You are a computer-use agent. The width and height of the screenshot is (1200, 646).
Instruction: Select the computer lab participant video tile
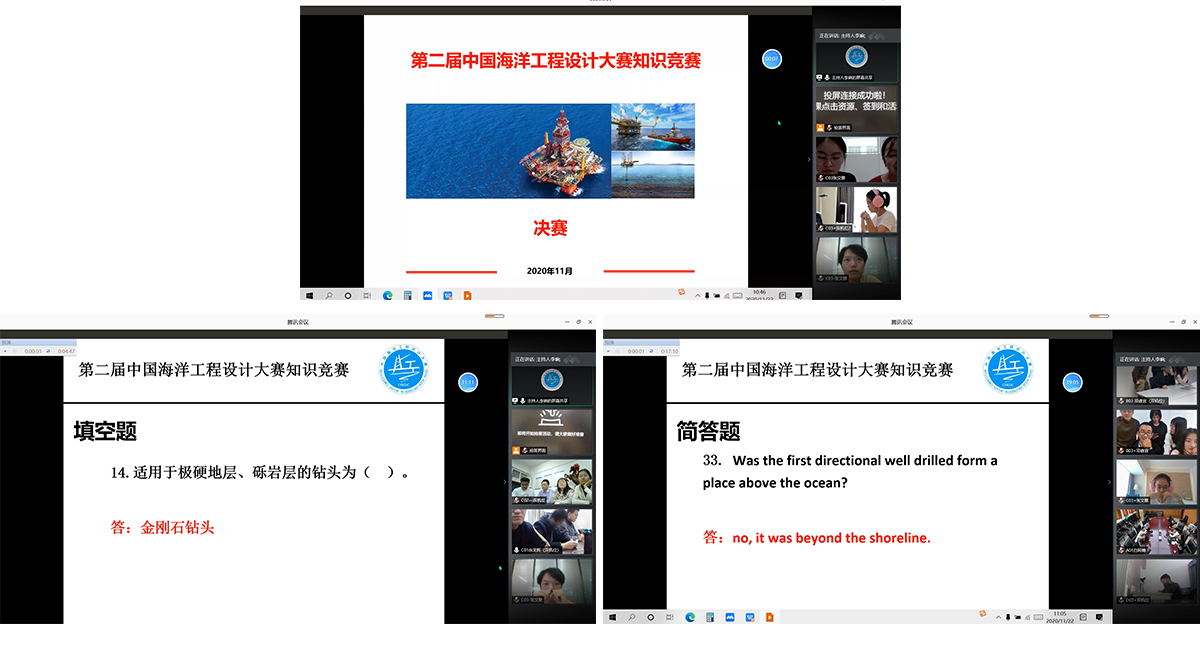[x=1156, y=530]
